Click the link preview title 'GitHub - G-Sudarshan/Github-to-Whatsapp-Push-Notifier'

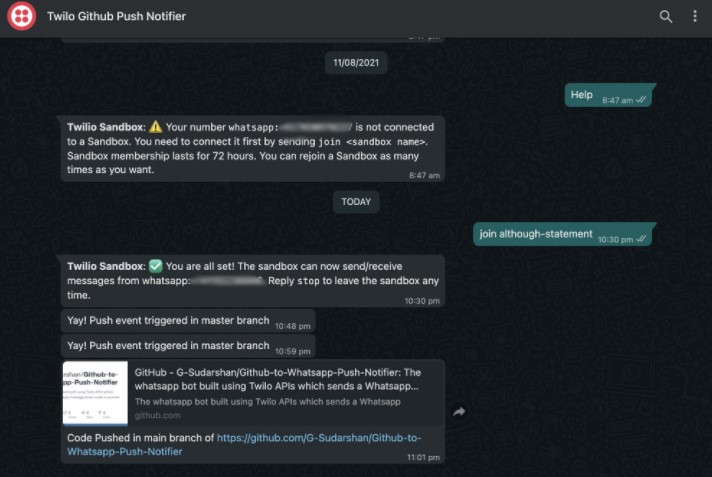pyautogui.click(x=278, y=379)
